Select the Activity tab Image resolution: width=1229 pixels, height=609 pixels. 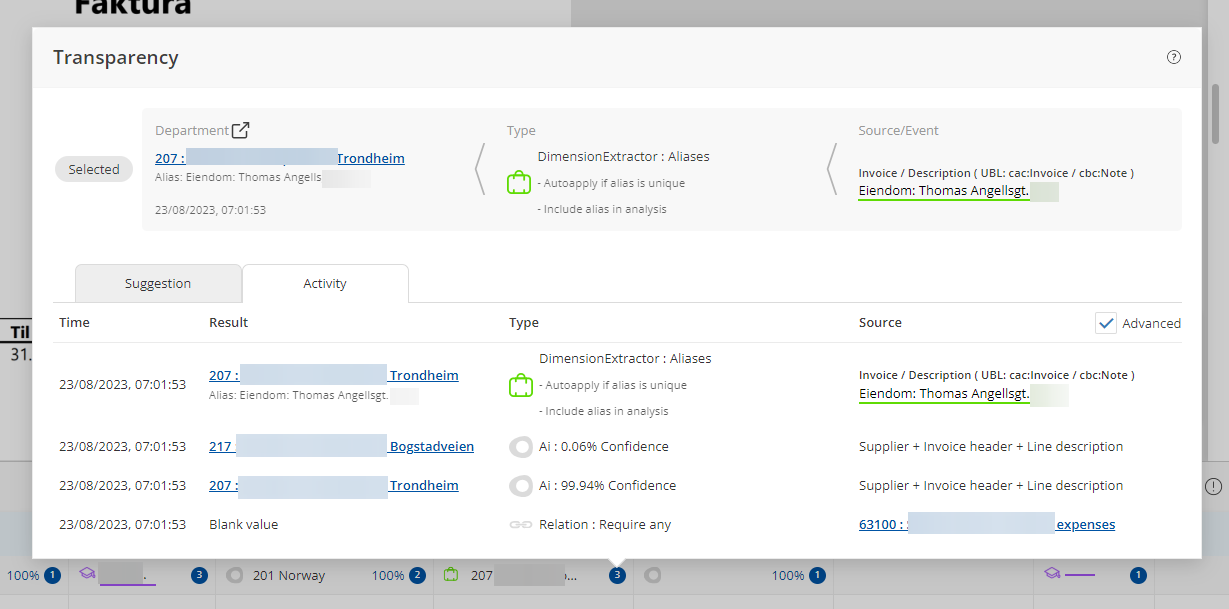point(325,284)
